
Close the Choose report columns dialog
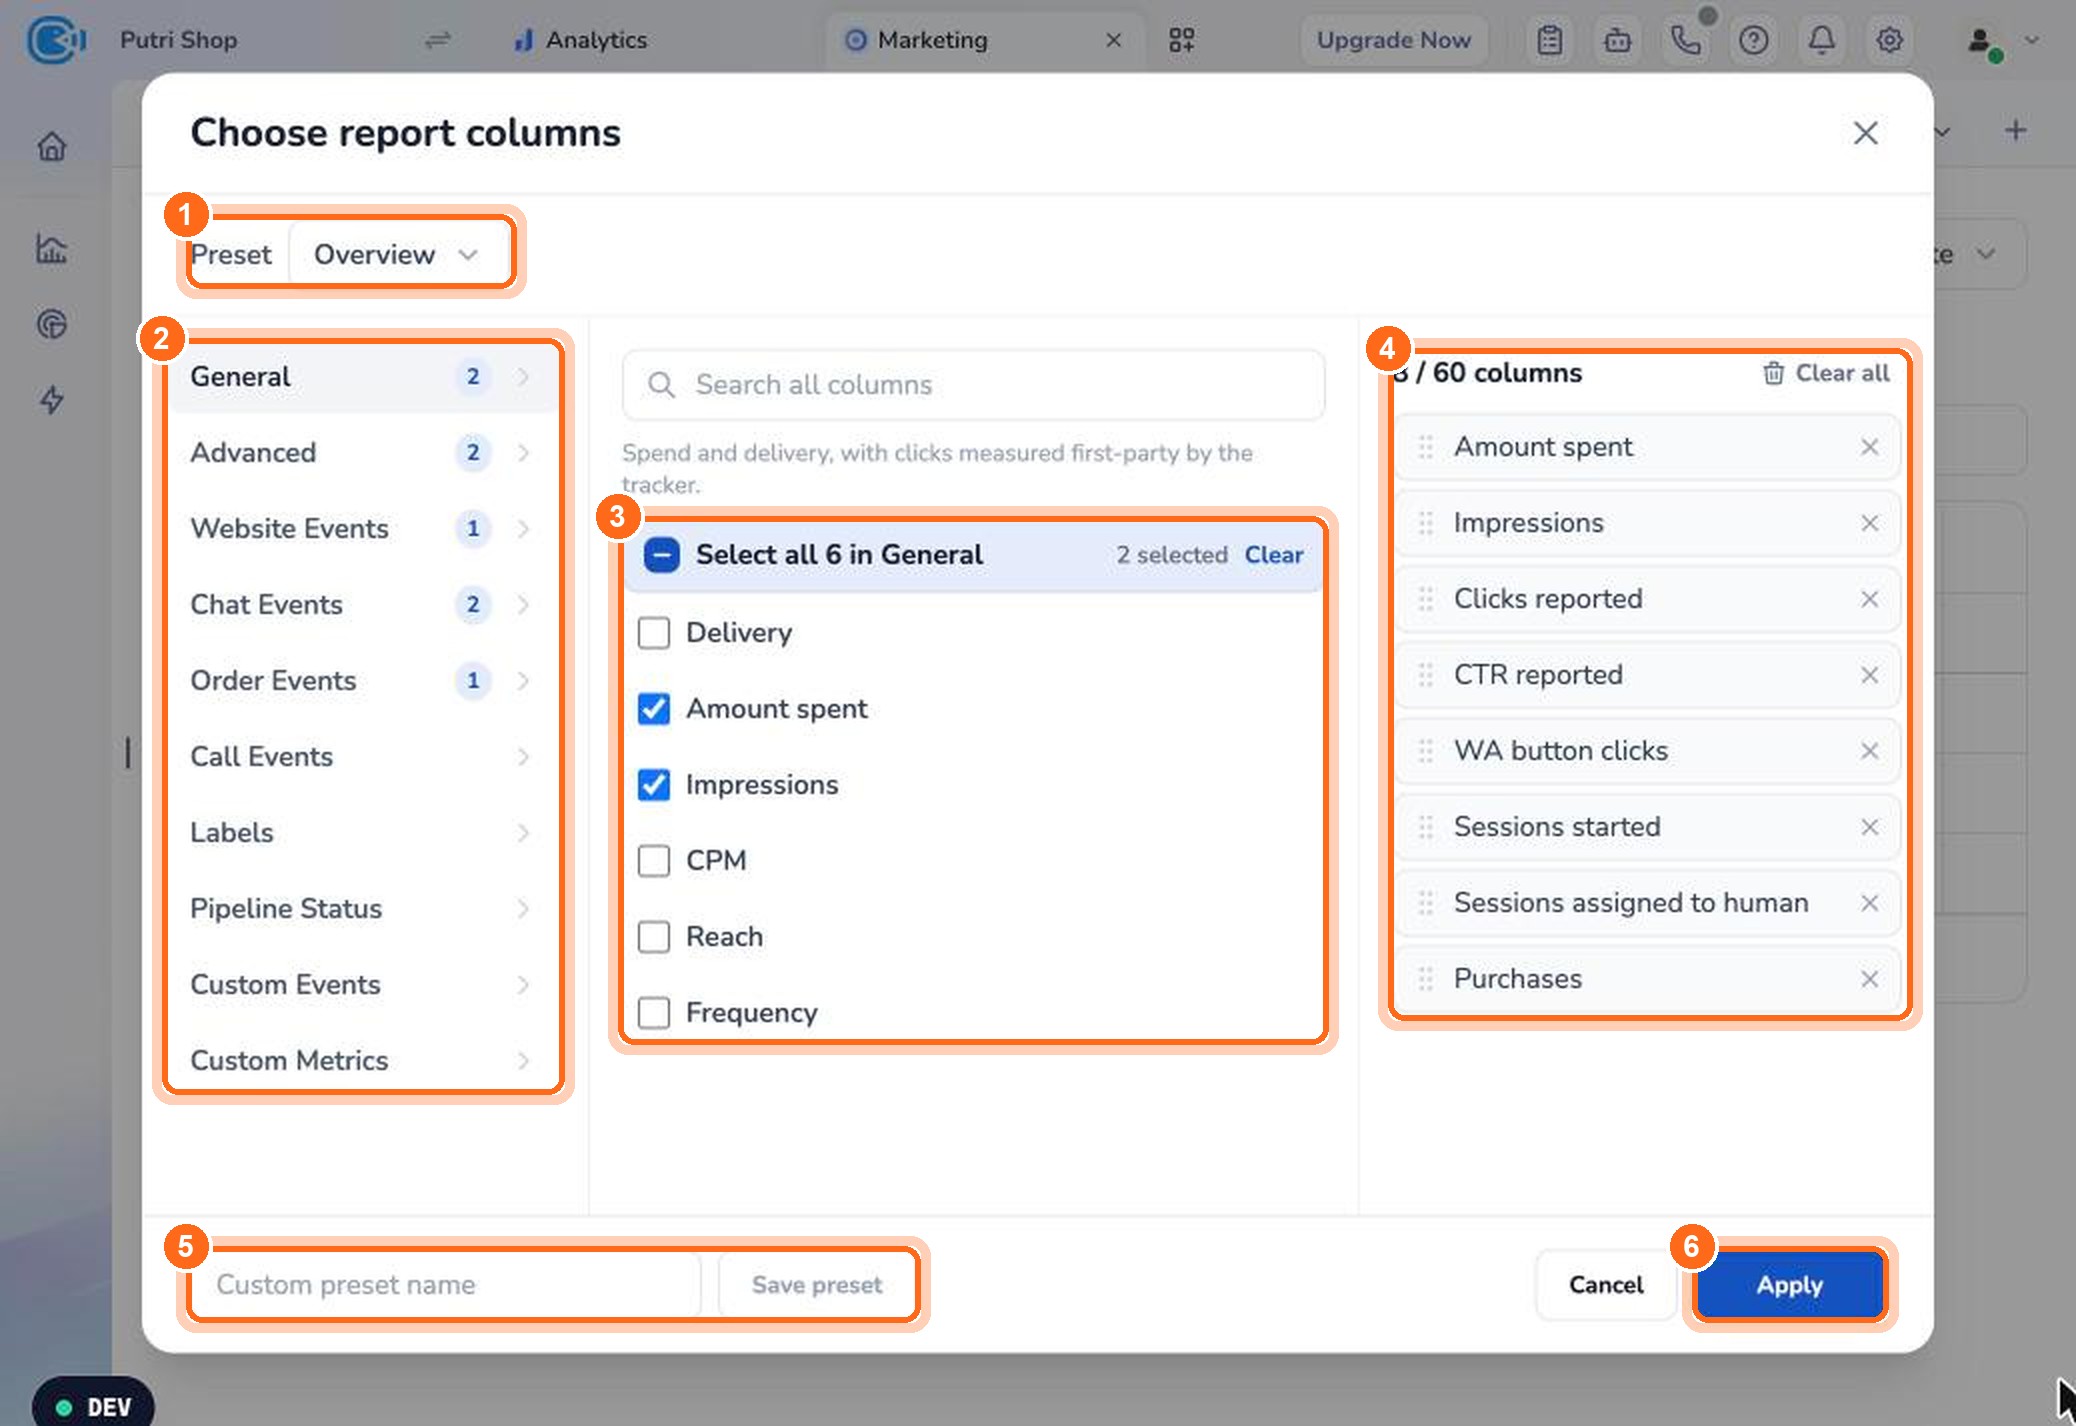tap(1865, 133)
